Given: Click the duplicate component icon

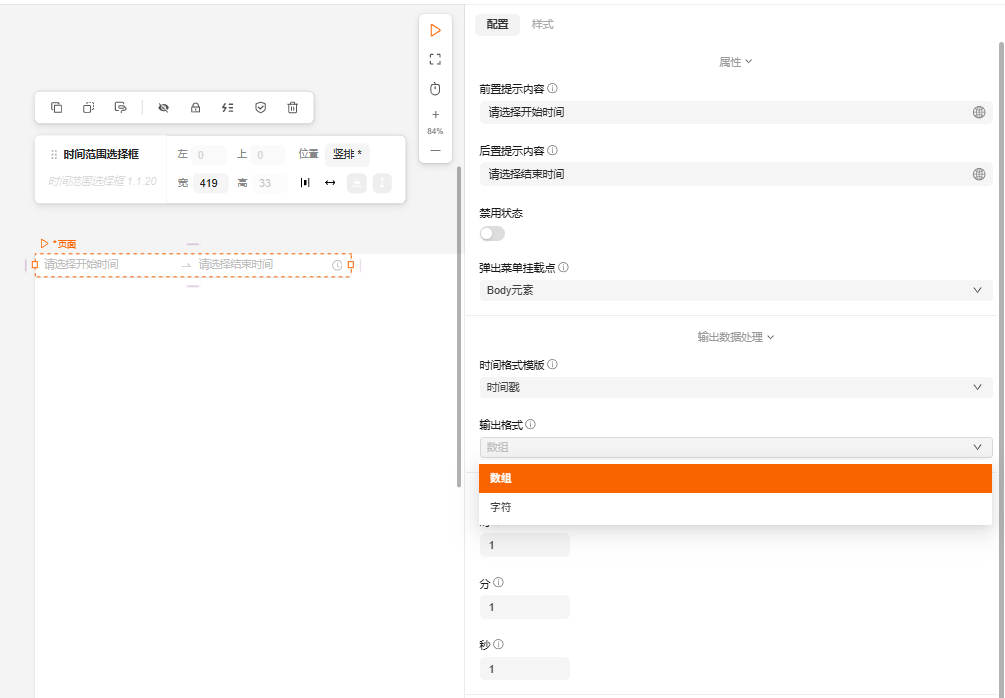Looking at the screenshot, I should point(88,107).
